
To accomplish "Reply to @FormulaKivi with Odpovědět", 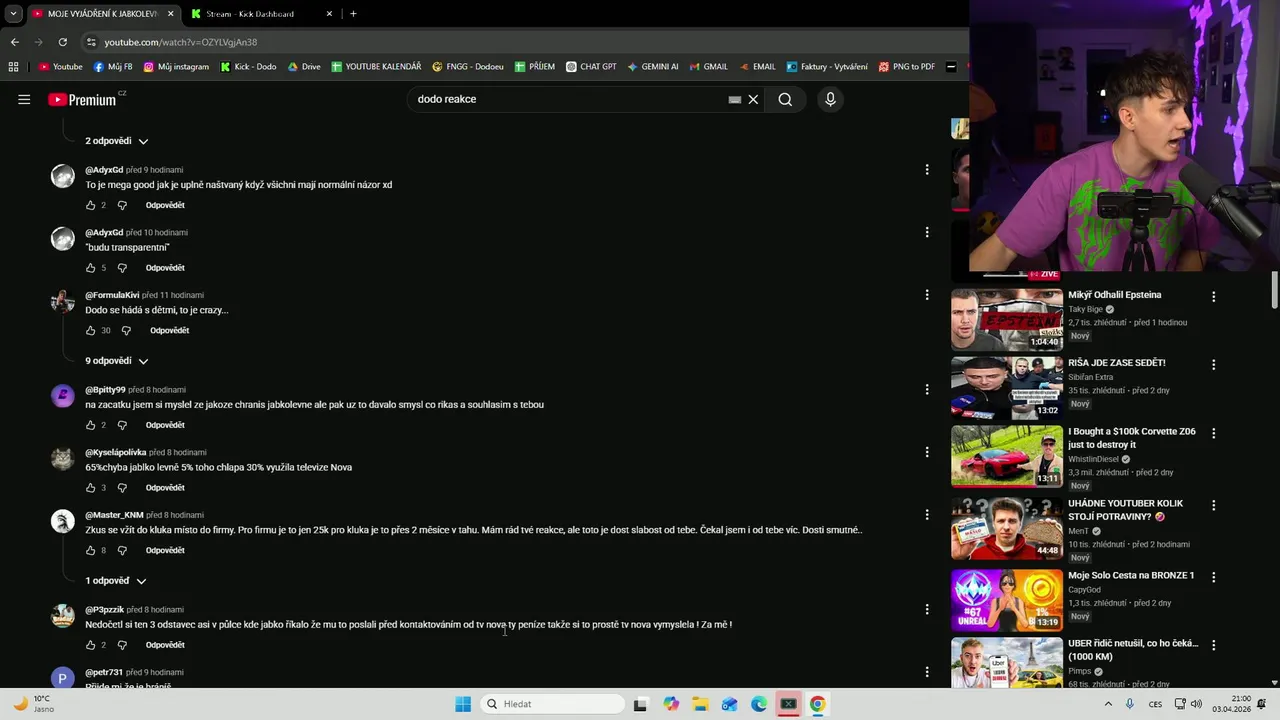I will 169,330.
